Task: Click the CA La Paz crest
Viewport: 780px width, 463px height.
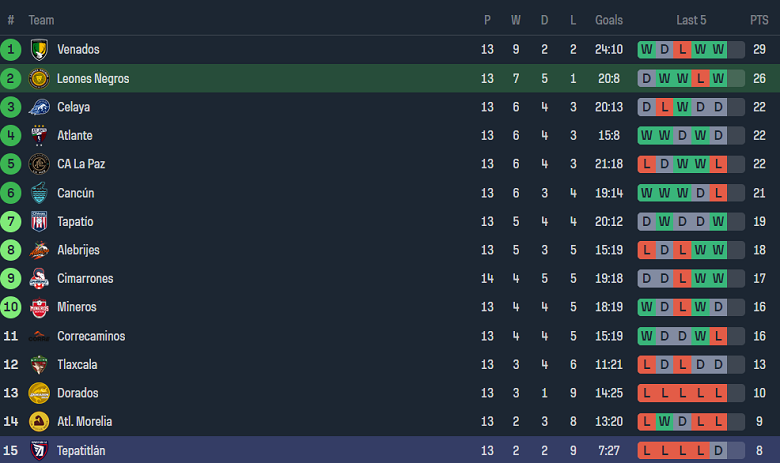Action: (x=39, y=164)
